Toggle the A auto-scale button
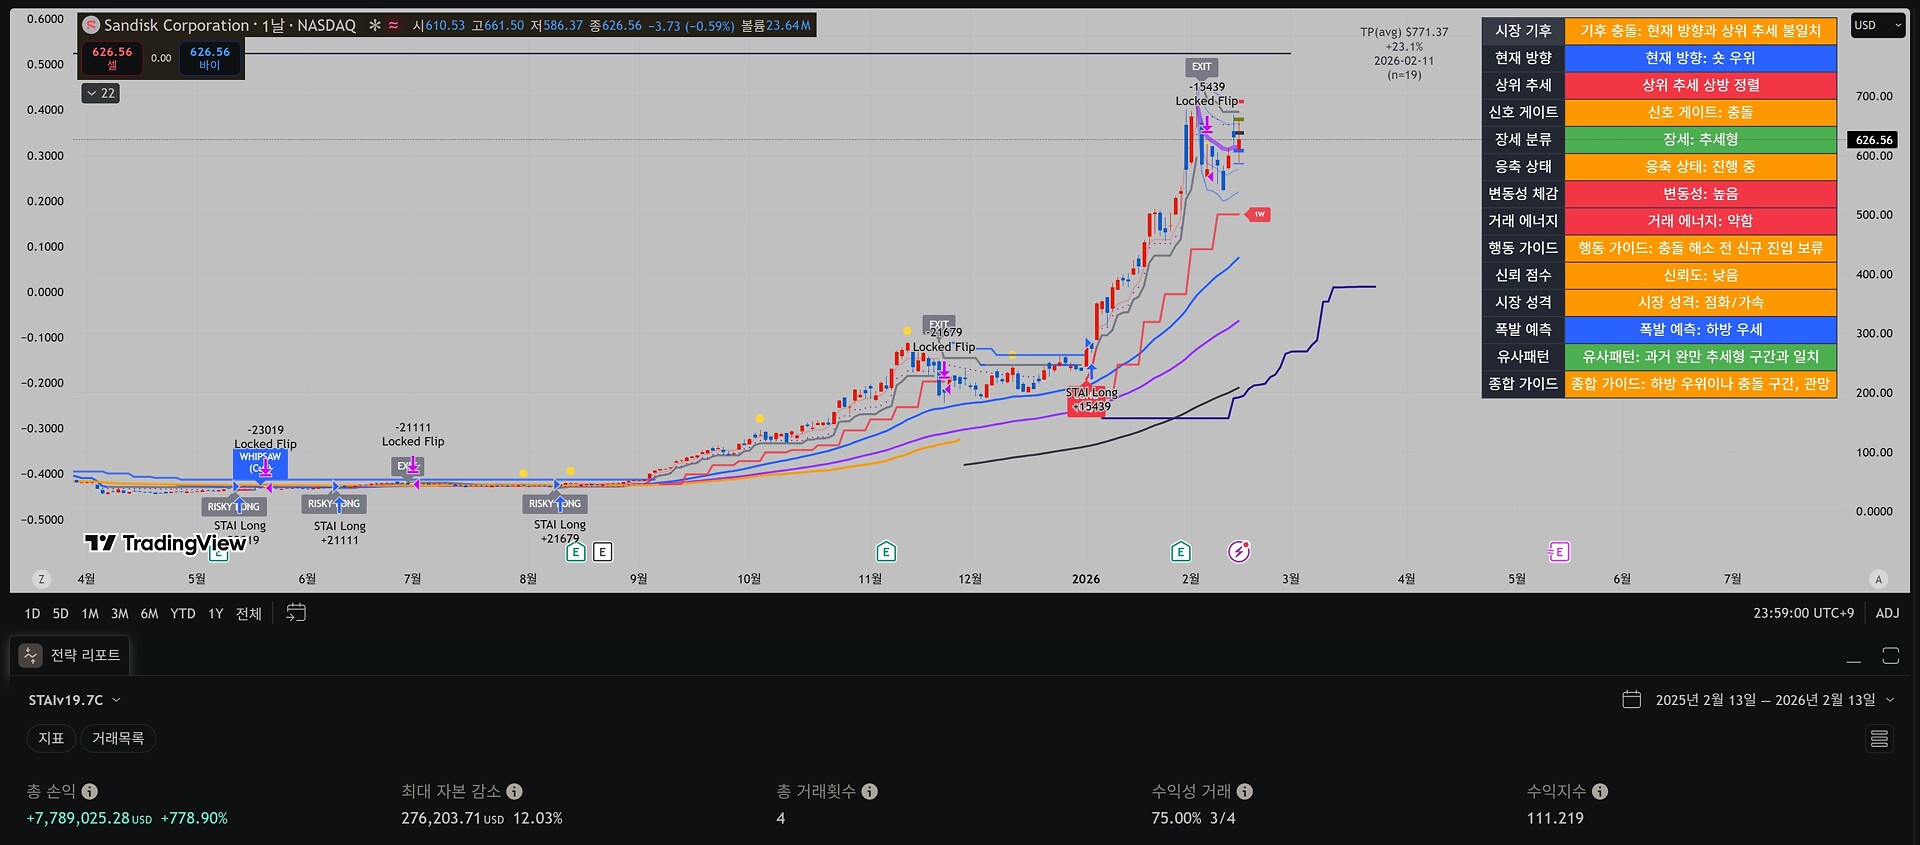 (x=1878, y=579)
